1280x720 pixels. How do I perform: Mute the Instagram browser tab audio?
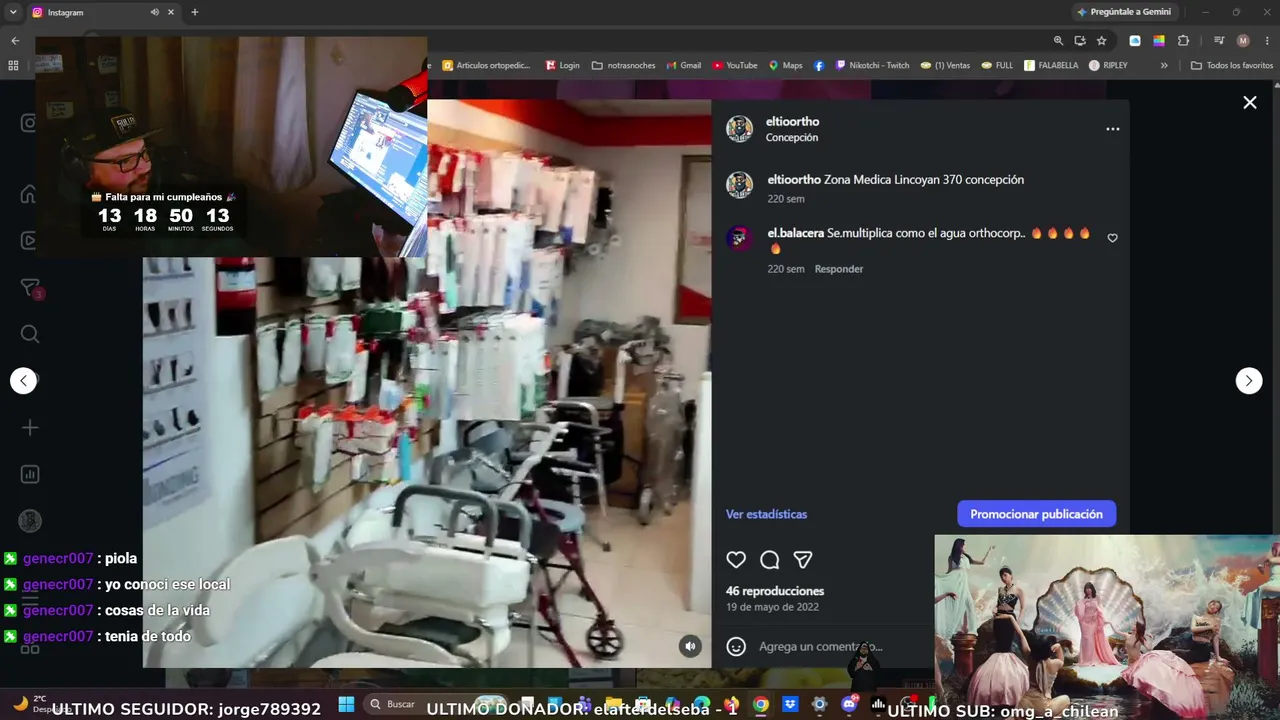155,12
